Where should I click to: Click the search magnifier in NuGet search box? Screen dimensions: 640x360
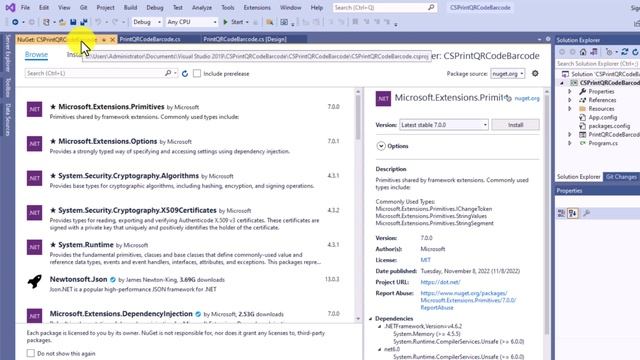(x=168, y=73)
